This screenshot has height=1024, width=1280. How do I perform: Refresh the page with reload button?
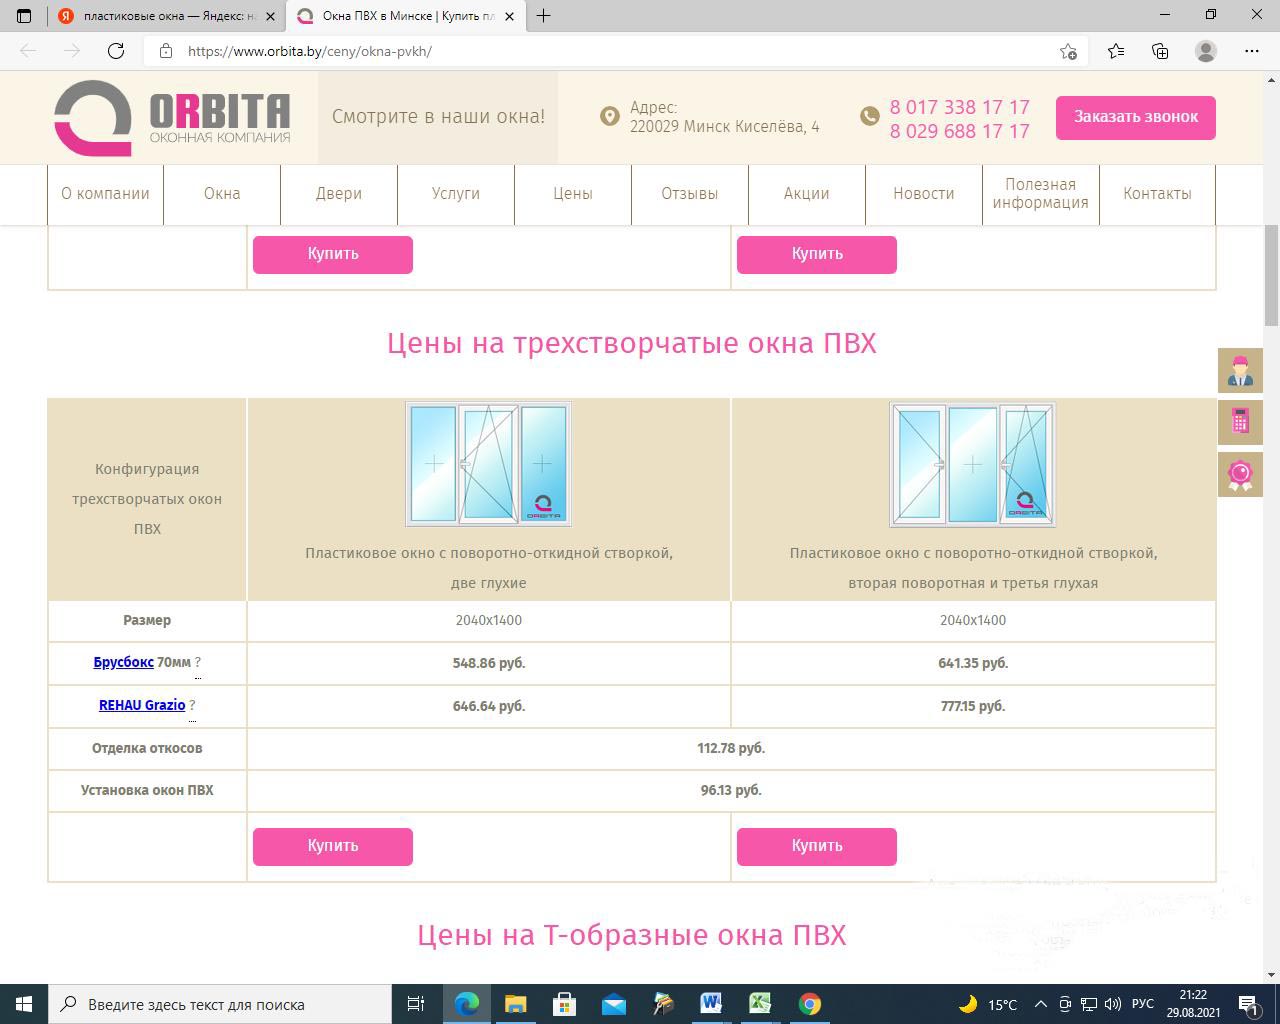coord(116,51)
